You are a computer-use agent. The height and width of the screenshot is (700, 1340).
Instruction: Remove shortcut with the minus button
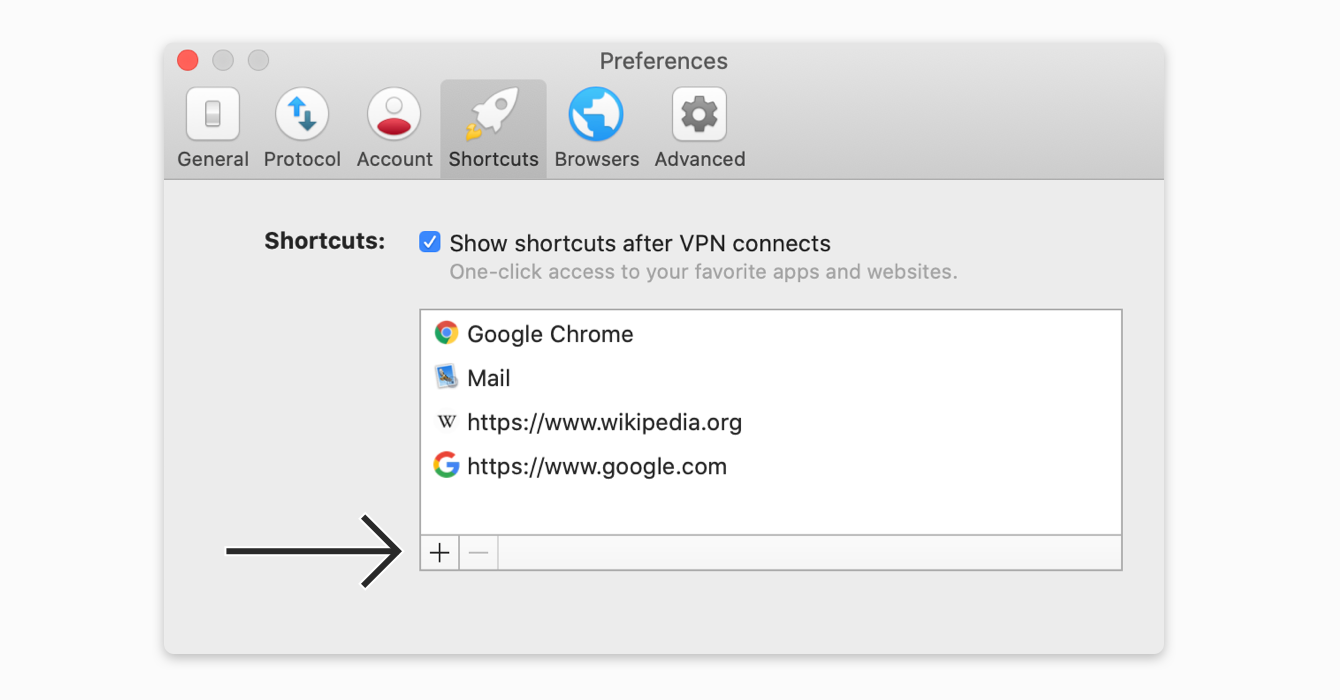pyautogui.click(x=479, y=552)
